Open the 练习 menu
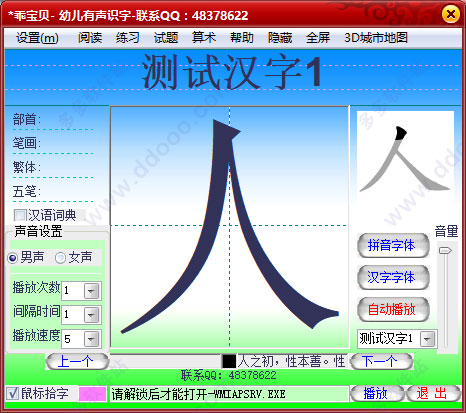 click(128, 38)
